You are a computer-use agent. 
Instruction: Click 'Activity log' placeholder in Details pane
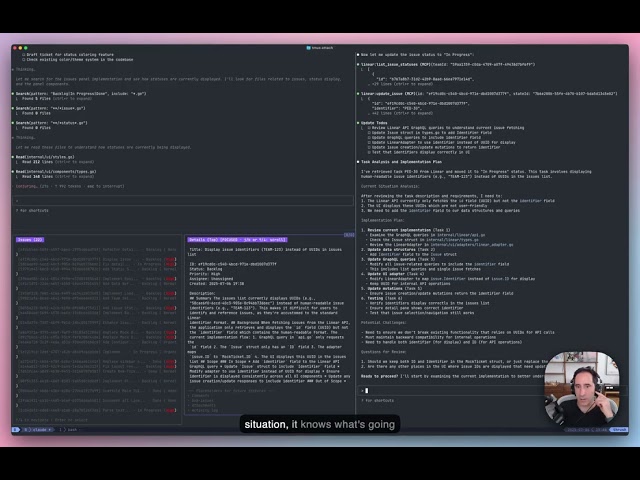pyautogui.click(x=204, y=410)
